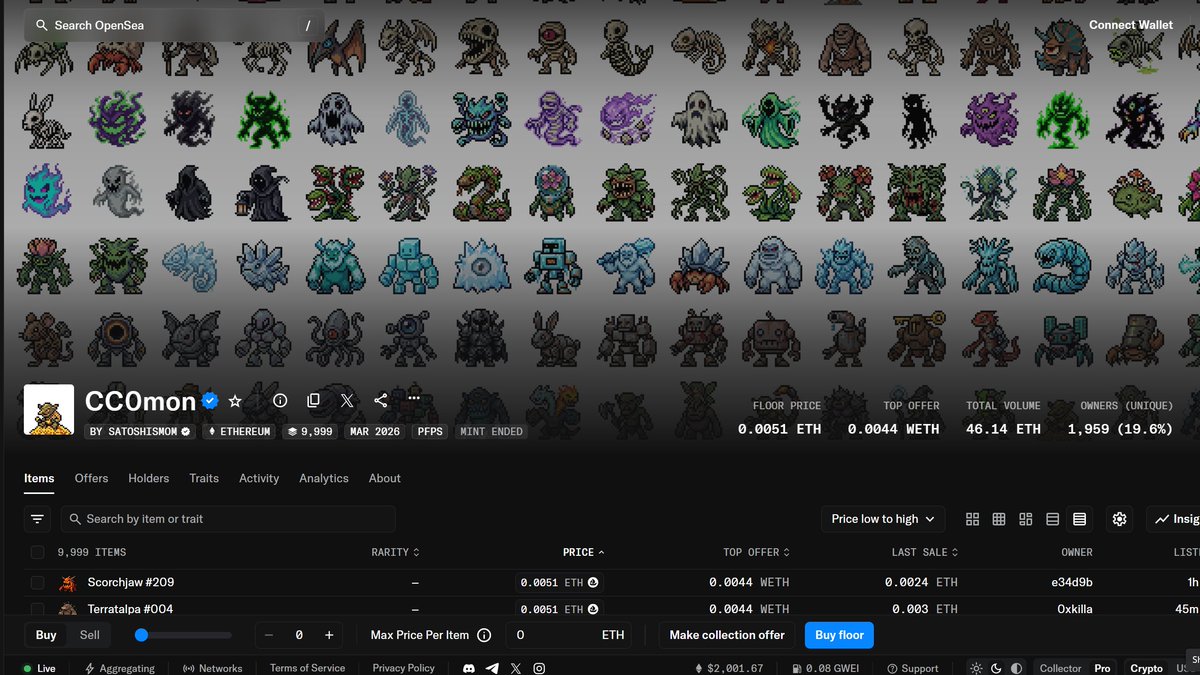The image size is (1200, 675).
Task: Check the Scorchjaw #209 row checkbox
Action: pos(37,582)
